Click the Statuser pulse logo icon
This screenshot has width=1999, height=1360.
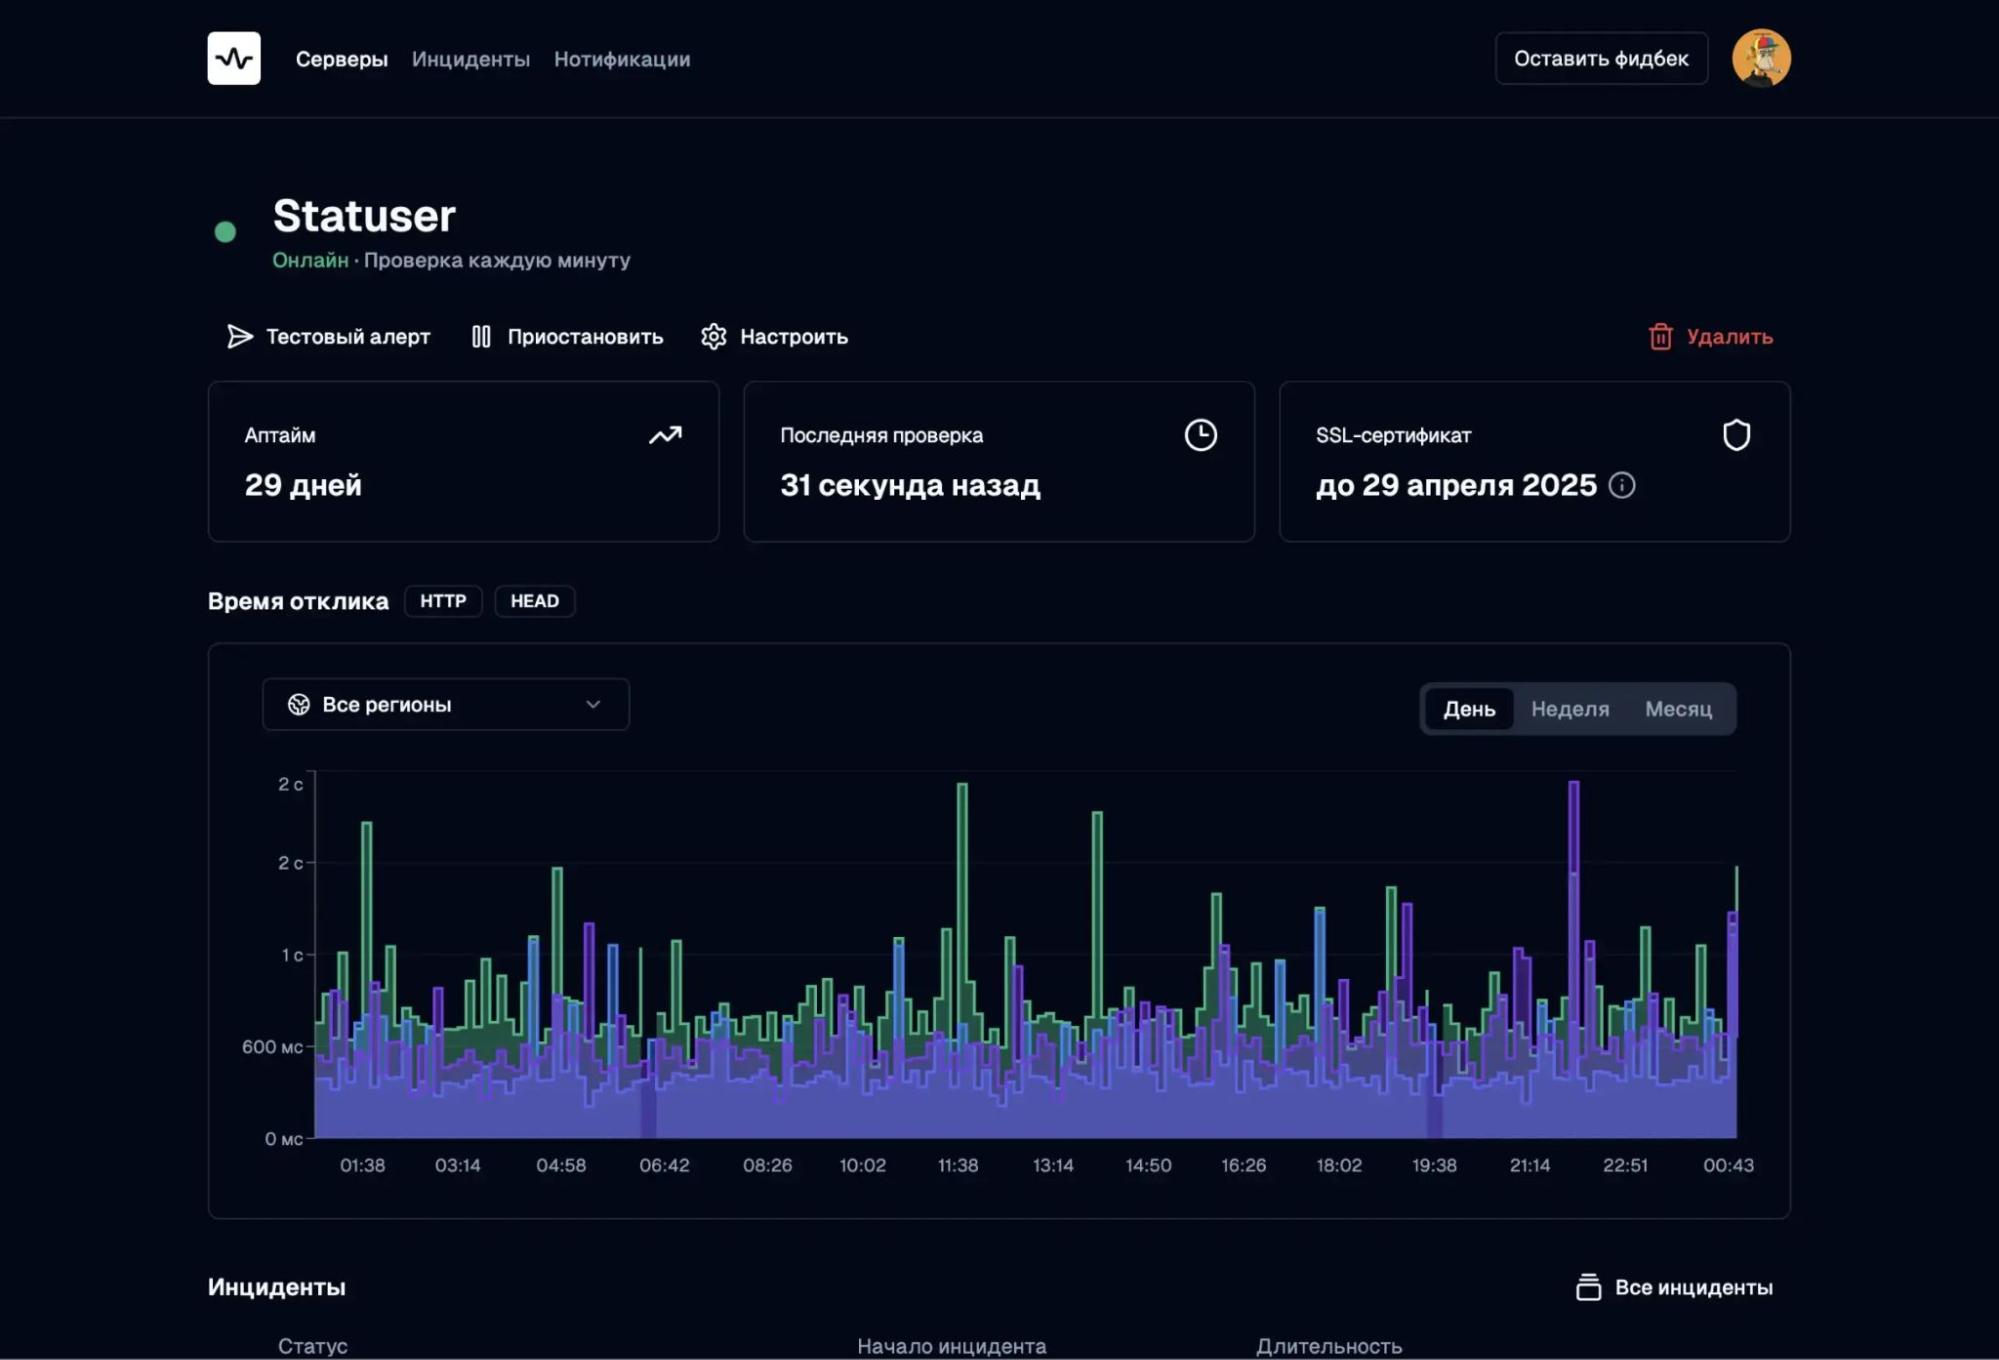234,58
